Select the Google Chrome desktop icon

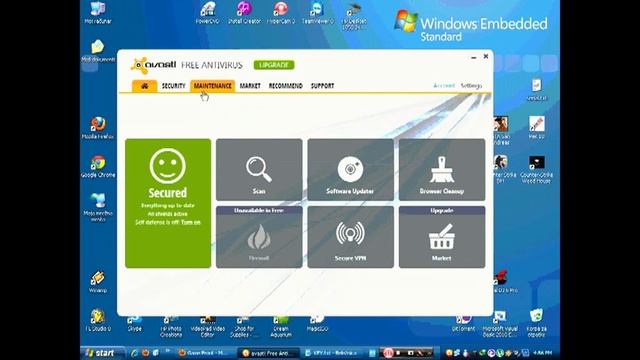pos(98,166)
